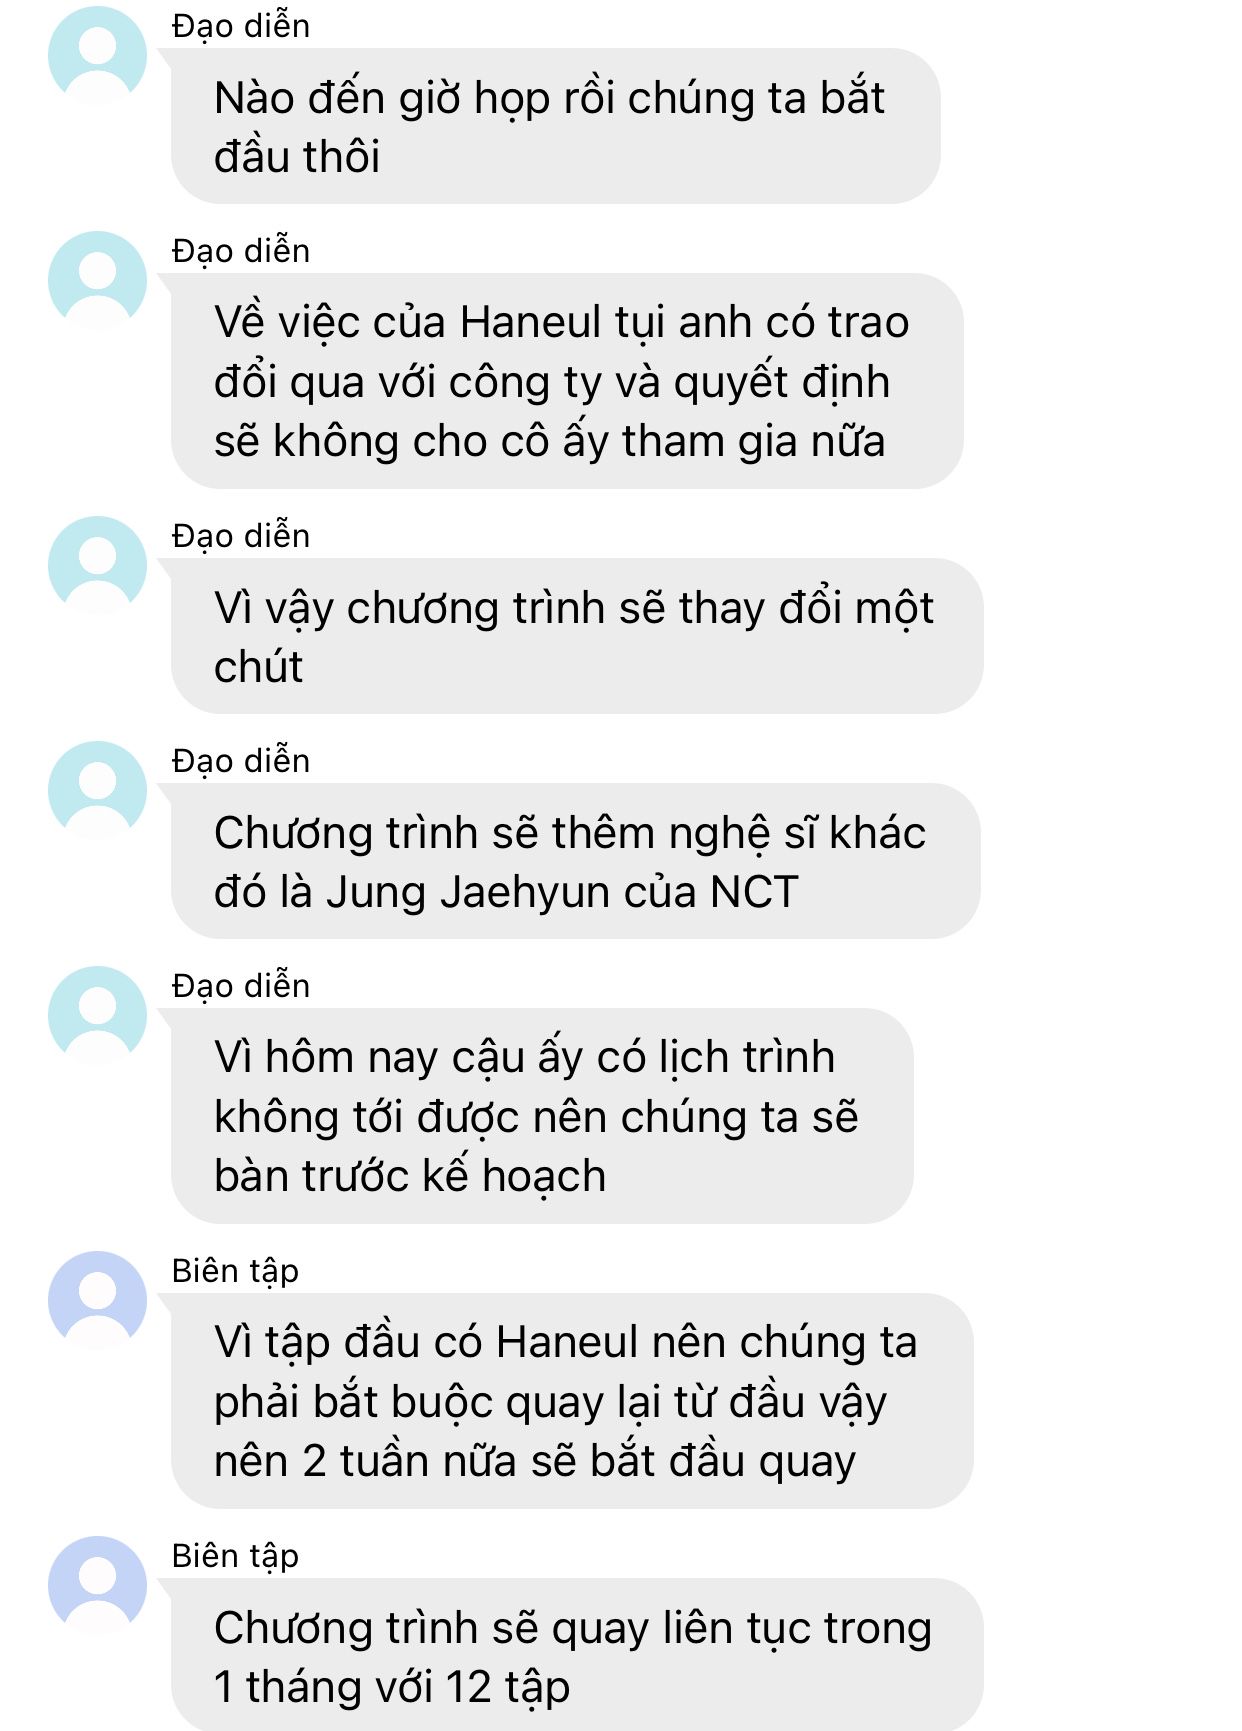Select '2 tuần nữa sẽ bắt đầu quay' bubble
Viewport: 1242px width, 1731px height.
(572, 1401)
